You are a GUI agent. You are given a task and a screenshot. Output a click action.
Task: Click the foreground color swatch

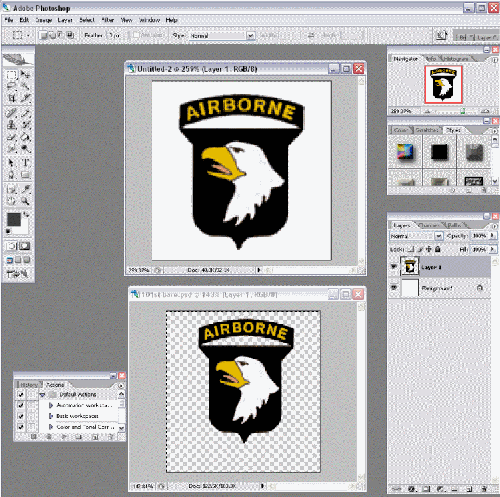pos(14,220)
